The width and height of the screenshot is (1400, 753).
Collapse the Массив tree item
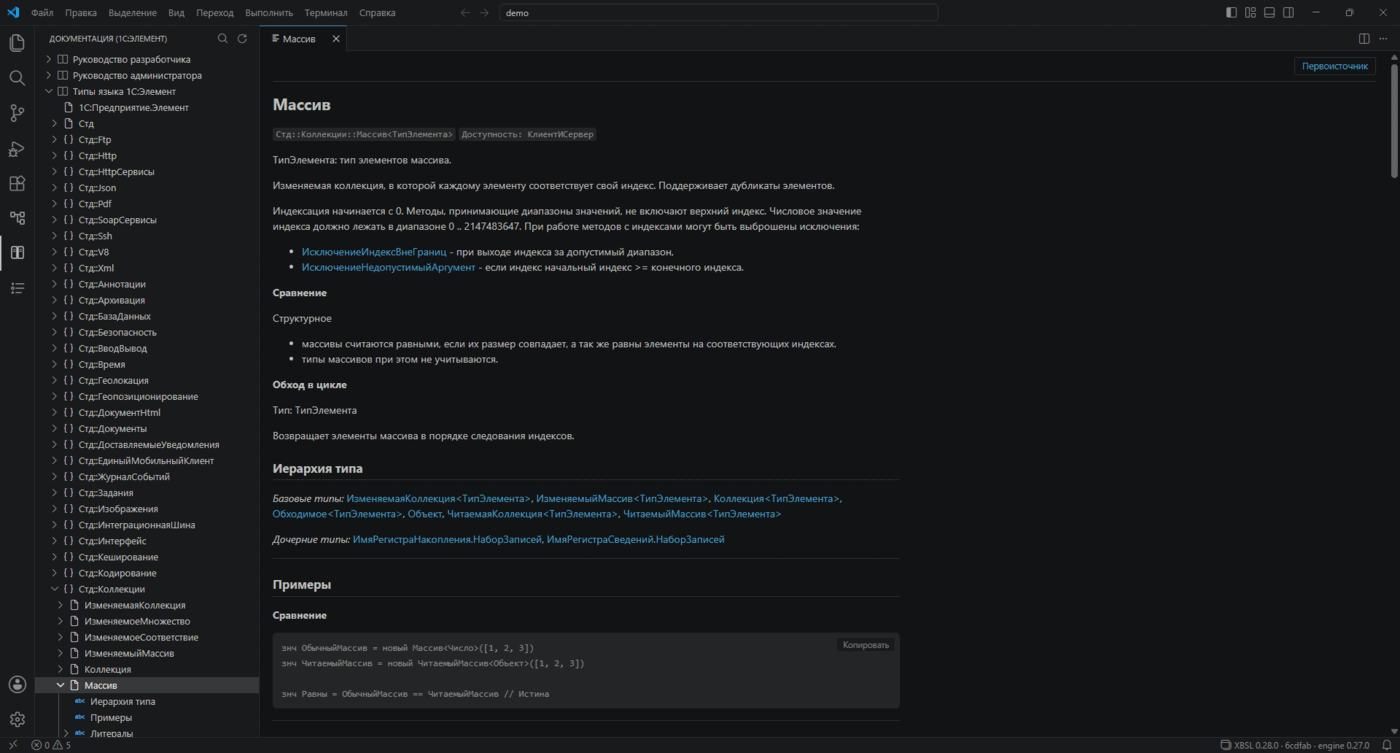(x=61, y=685)
